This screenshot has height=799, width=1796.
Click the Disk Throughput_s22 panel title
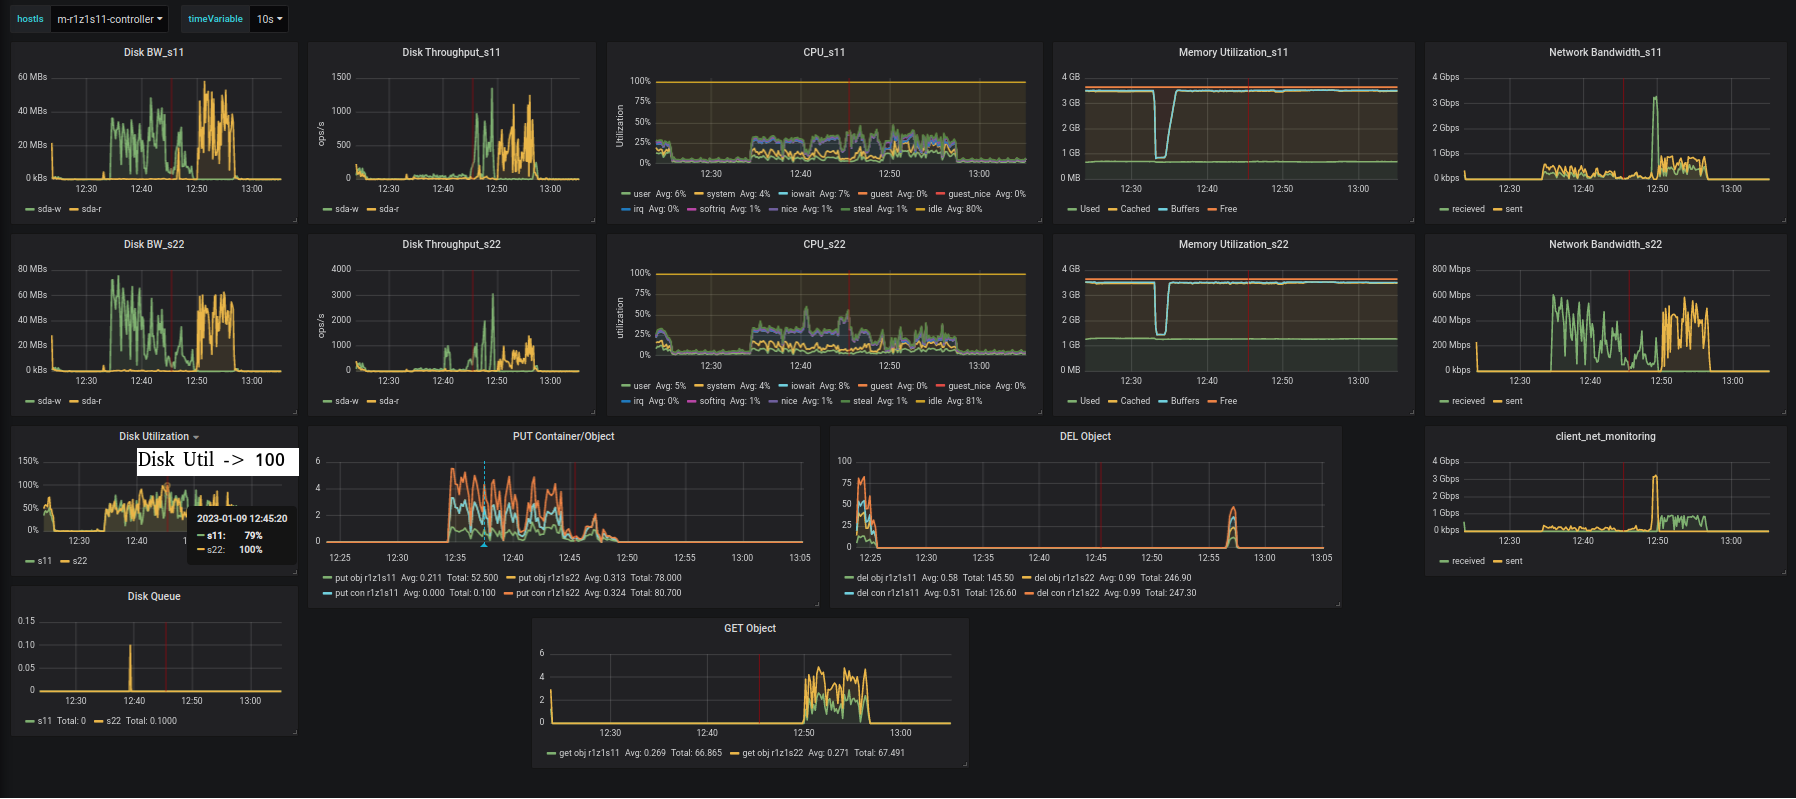coord(451,245)
